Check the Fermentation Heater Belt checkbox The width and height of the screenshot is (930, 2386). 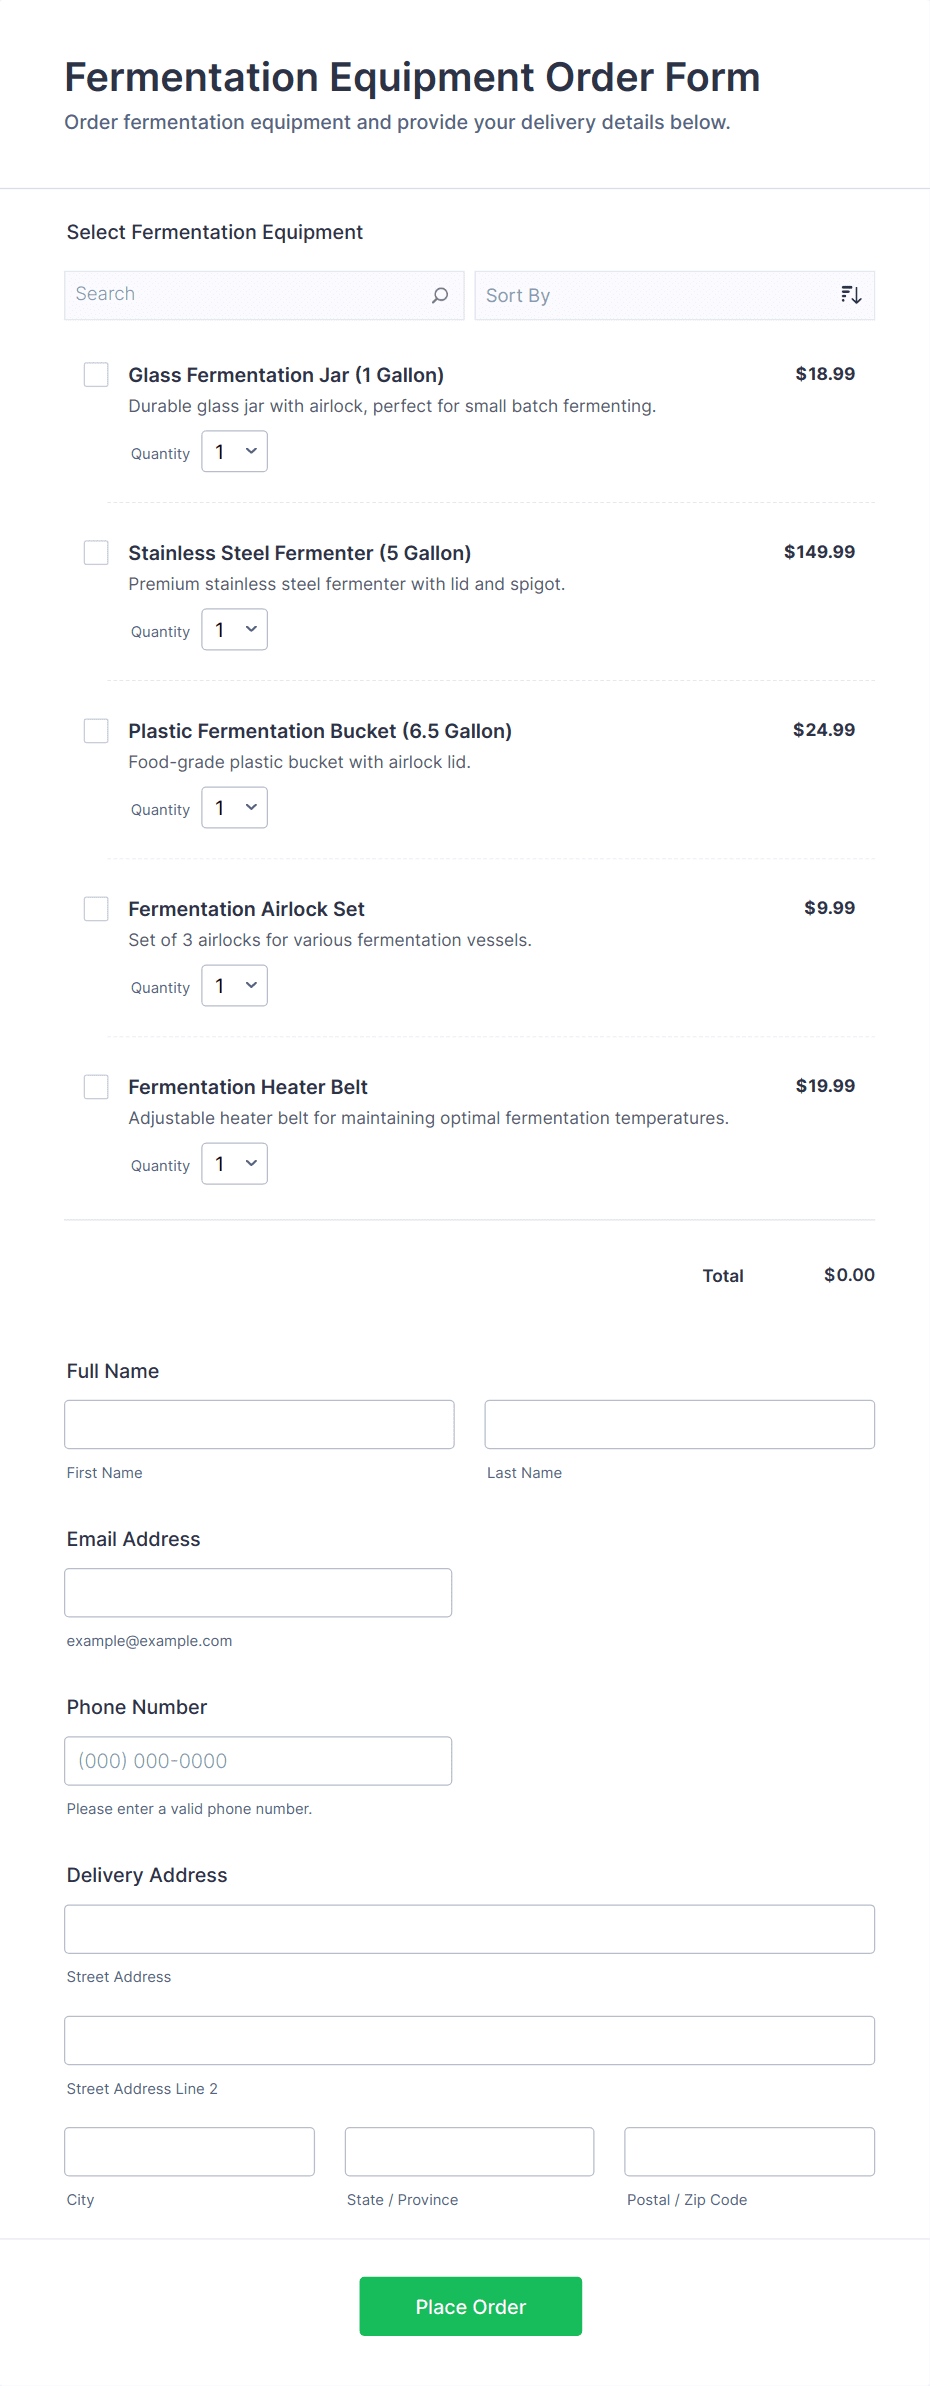tap(96, 1087)
